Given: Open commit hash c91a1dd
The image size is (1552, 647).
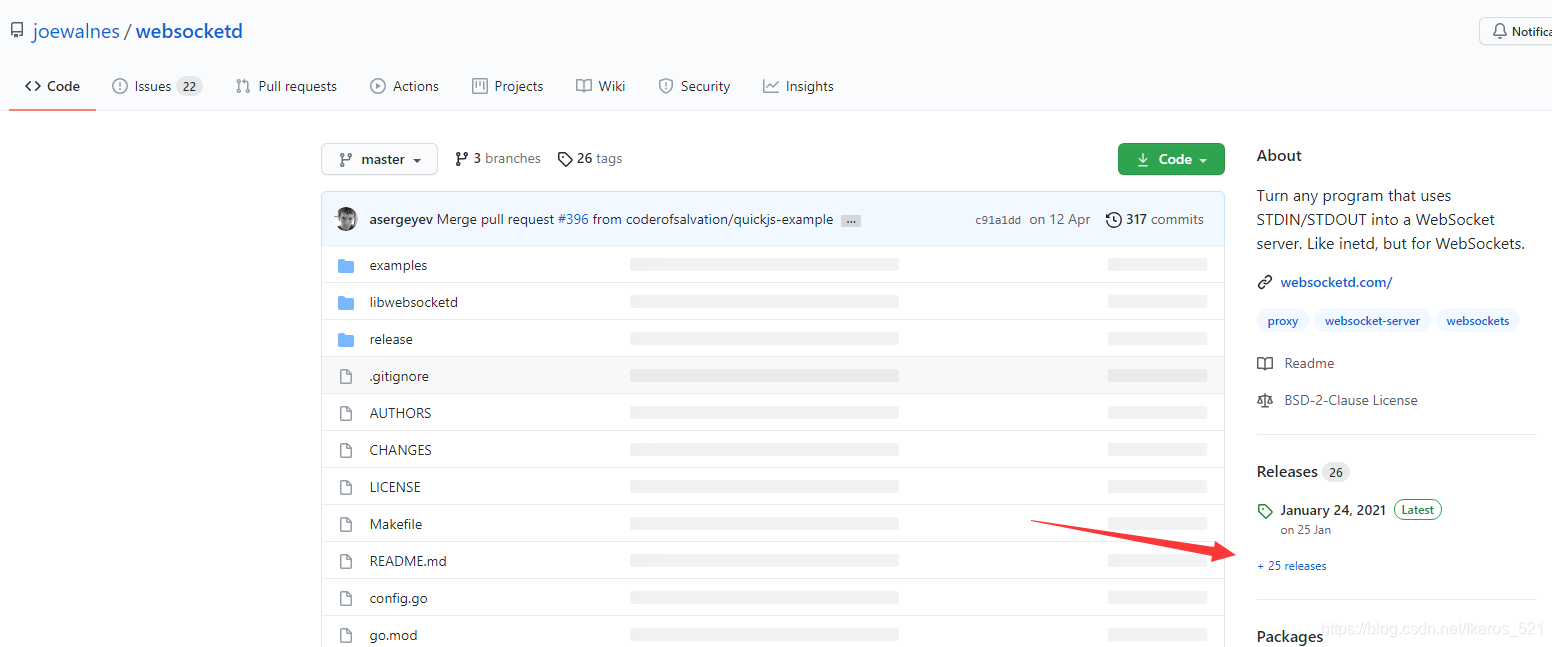Looking at the screenshot, I should 998,220.
